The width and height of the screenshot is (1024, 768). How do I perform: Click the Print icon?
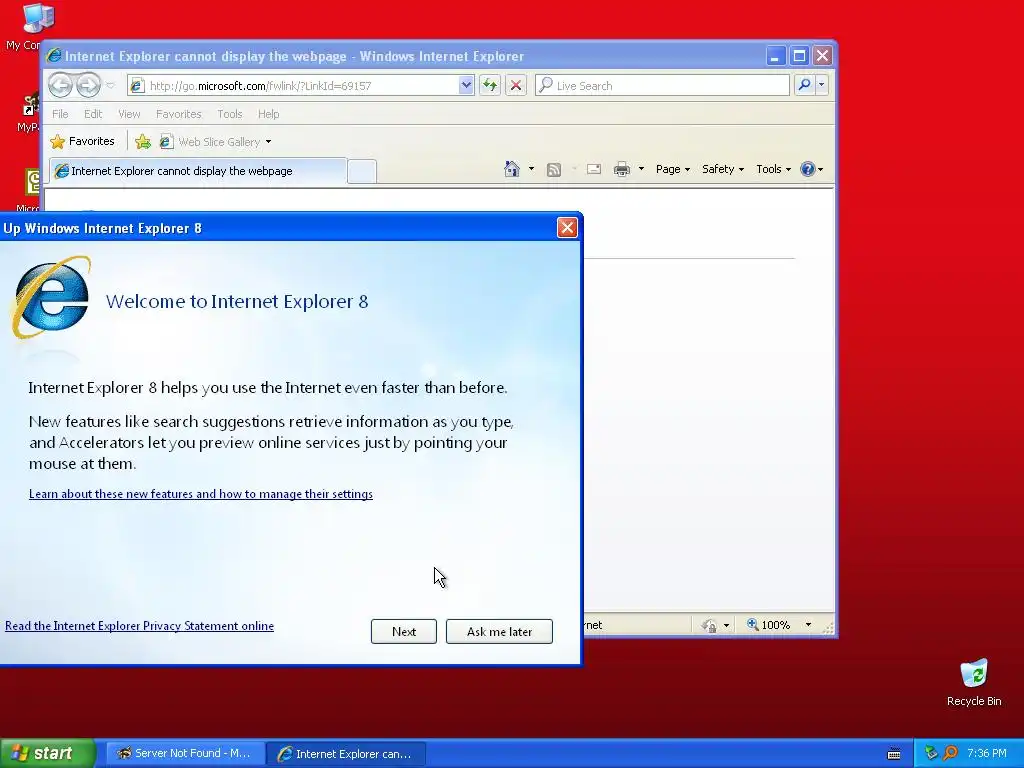click(622, 170)
